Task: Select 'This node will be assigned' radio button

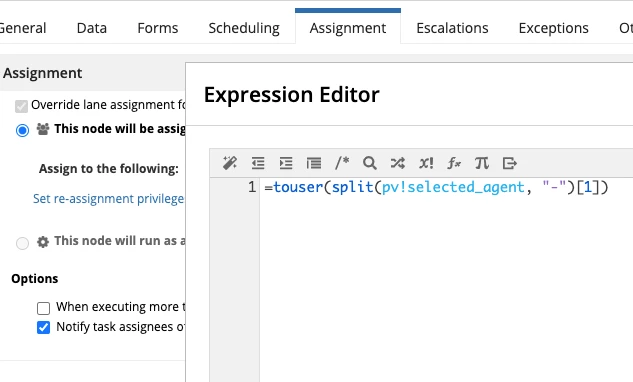Action: (22, 130)
